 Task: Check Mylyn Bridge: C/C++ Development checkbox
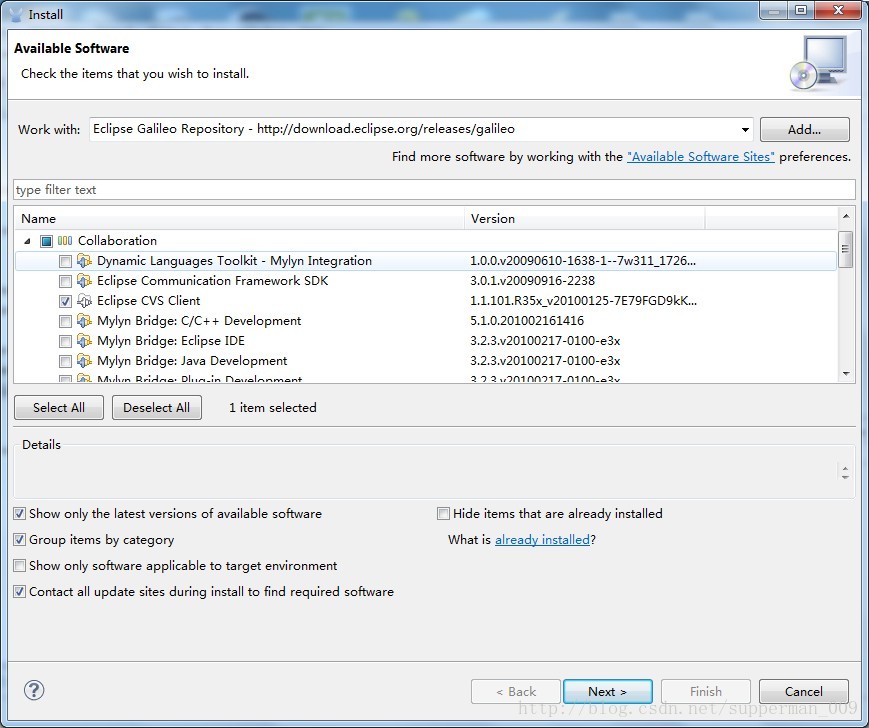[65, 321]
